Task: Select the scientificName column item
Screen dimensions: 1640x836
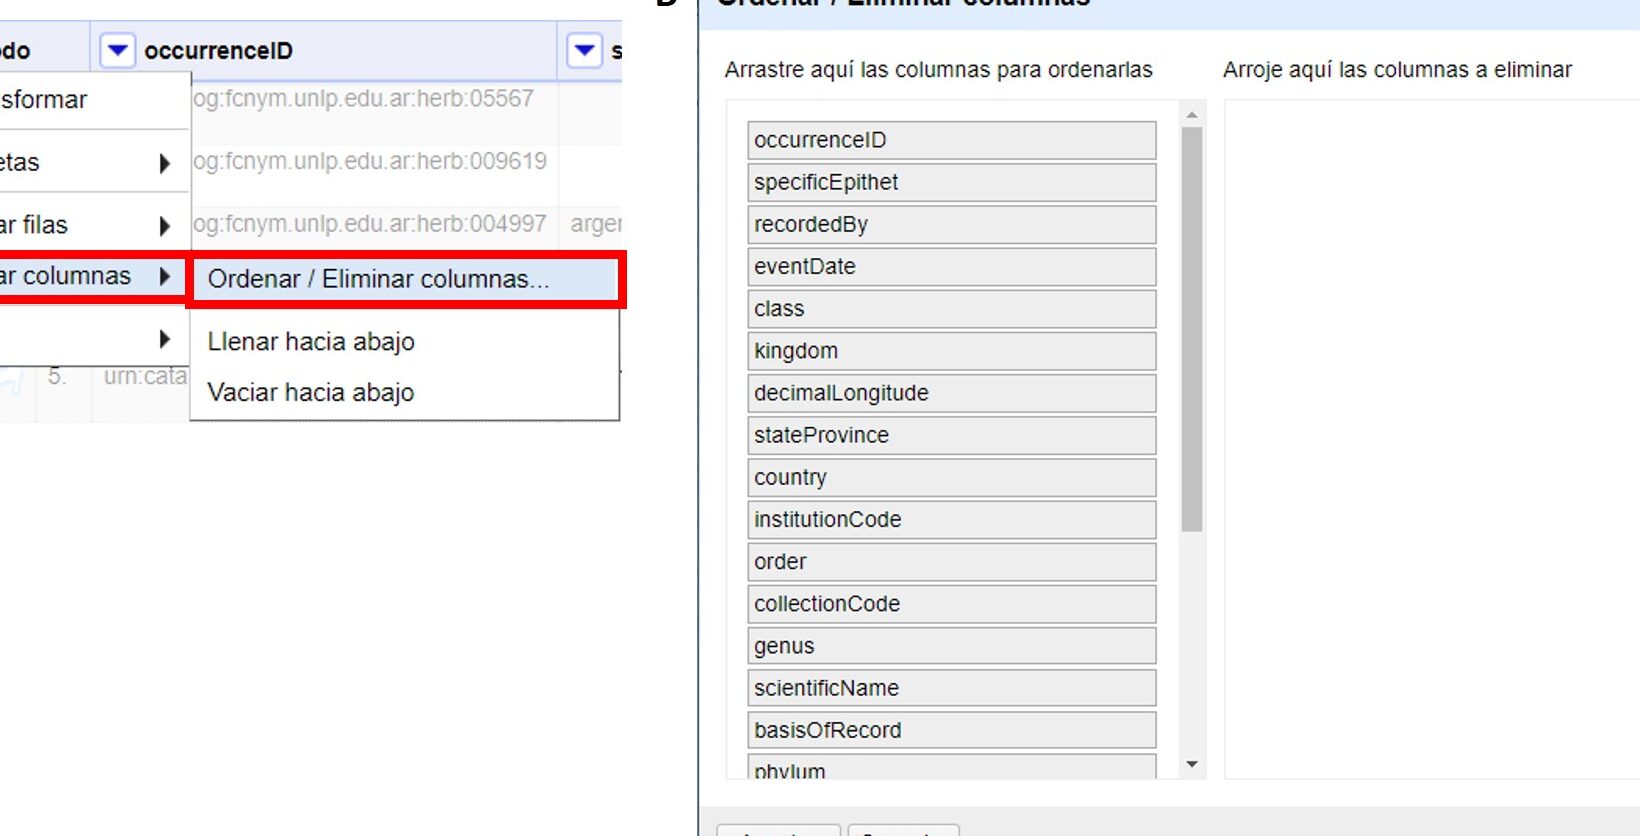Action: (951, 688)
